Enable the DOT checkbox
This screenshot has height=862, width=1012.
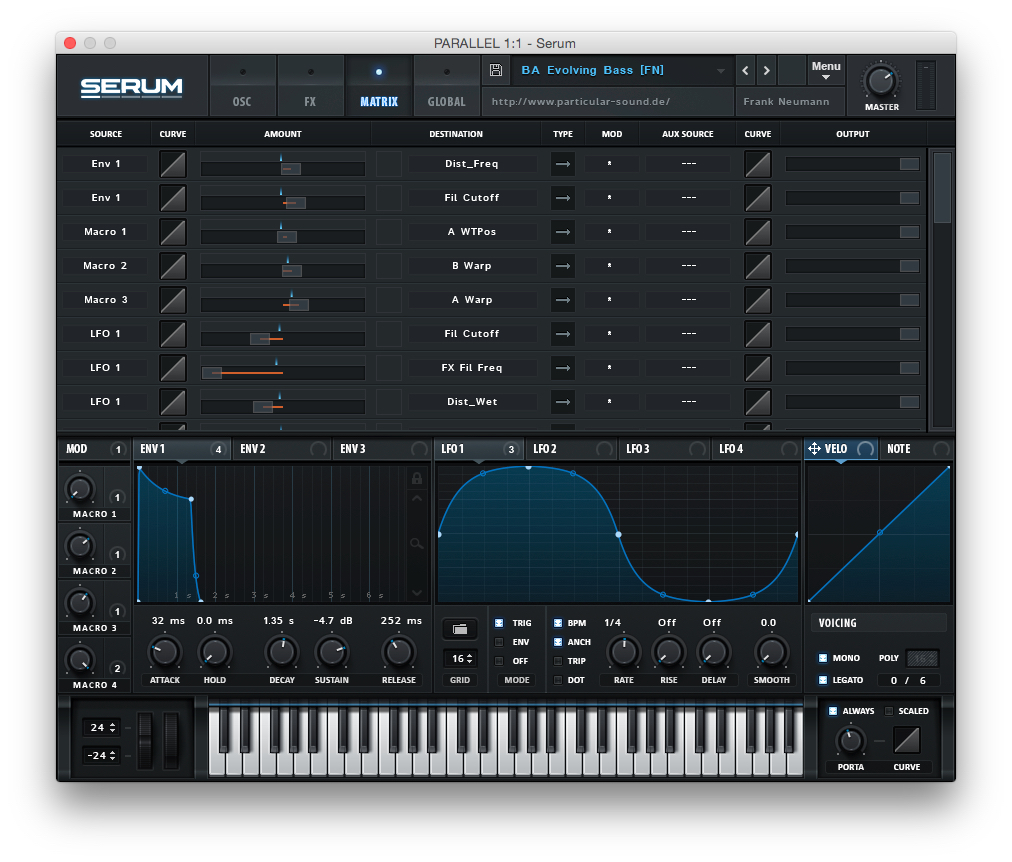coord(558,680)
